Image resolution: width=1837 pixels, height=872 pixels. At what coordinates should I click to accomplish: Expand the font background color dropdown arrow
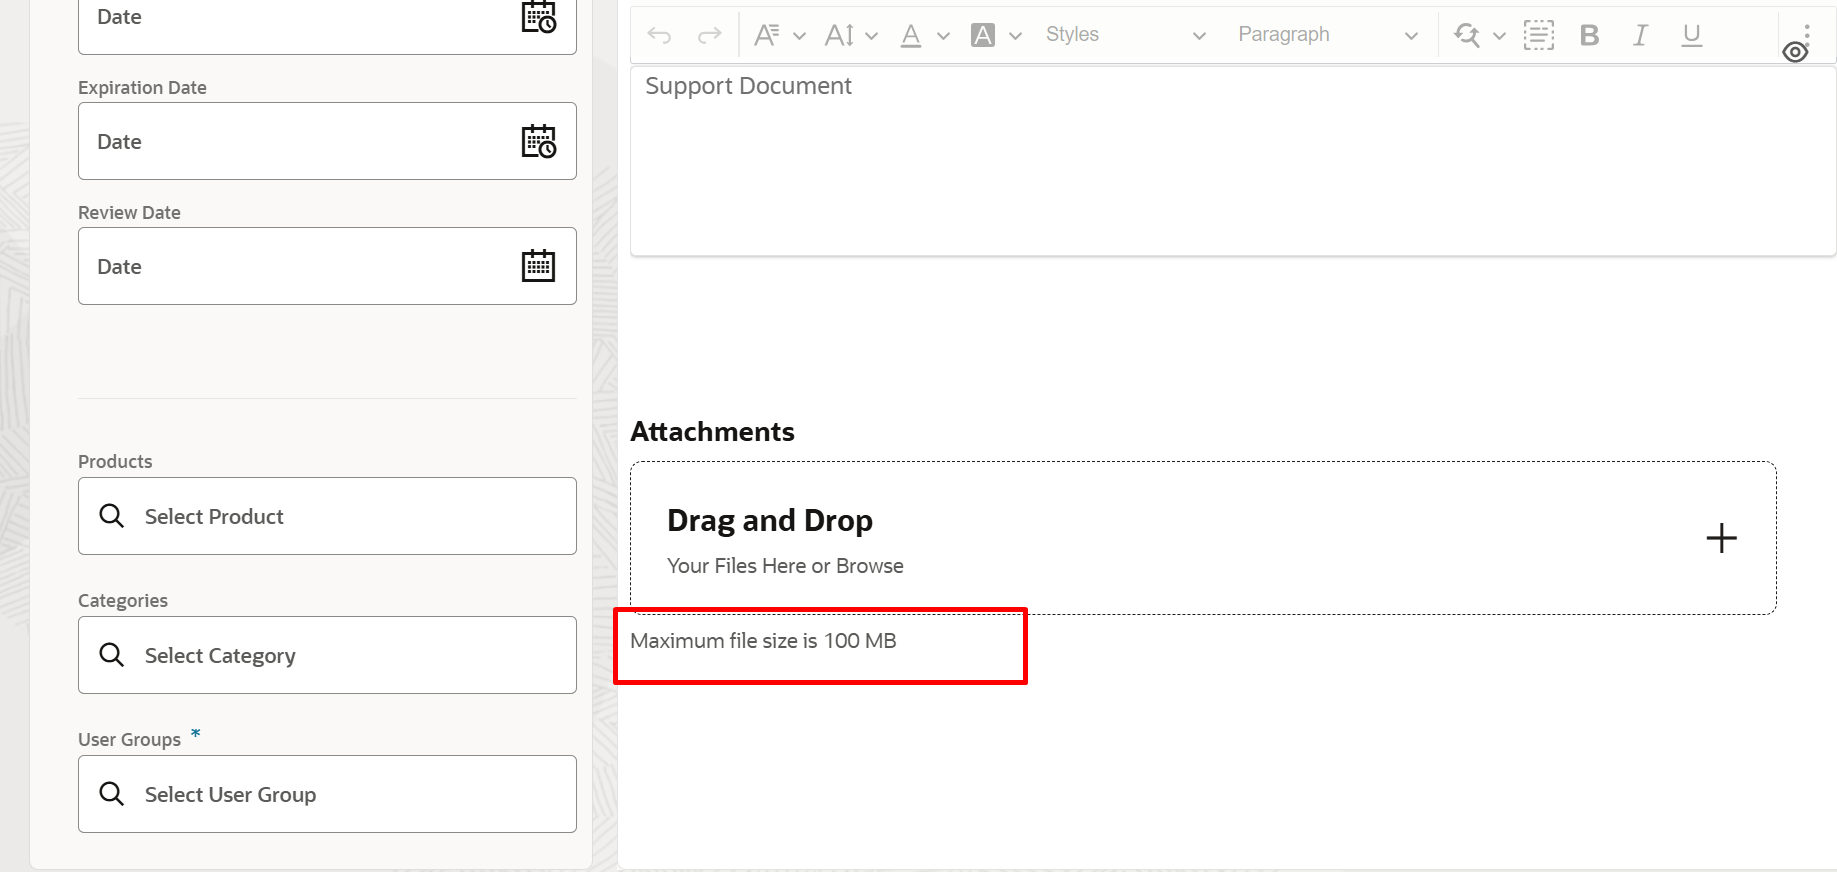coord(1015,36)
